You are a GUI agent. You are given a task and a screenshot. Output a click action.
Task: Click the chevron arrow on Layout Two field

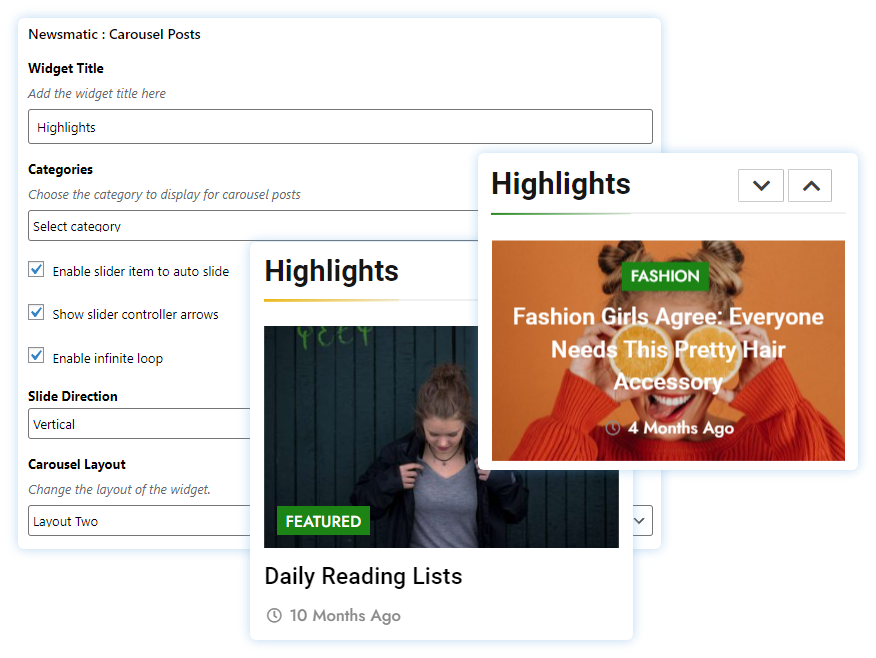coord(641,521)
